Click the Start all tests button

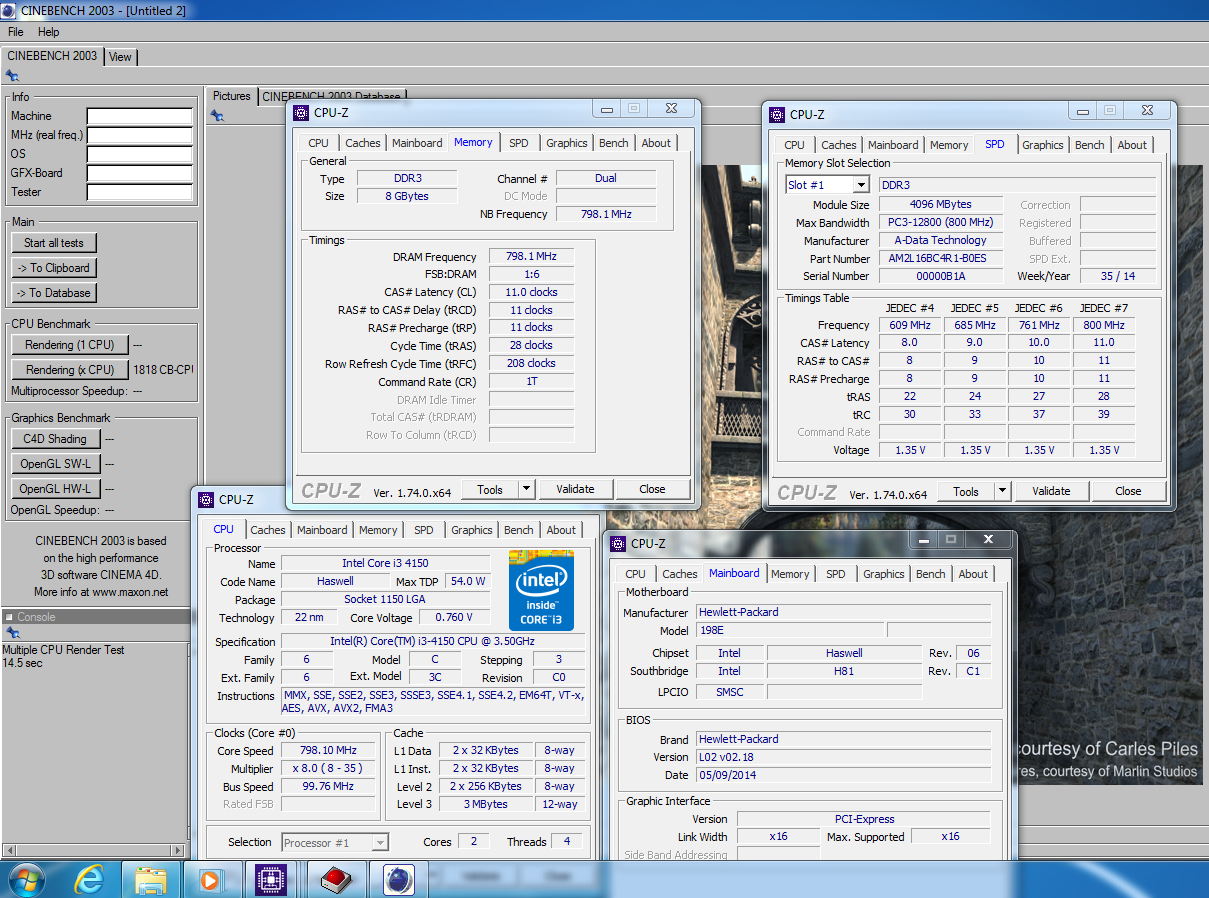pos(54,243)
